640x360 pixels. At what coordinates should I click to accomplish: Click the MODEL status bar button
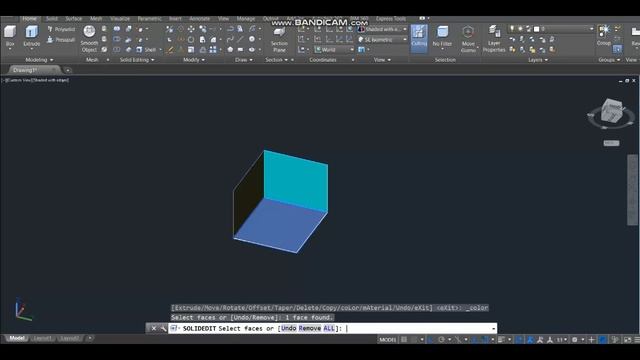[387, 340]
